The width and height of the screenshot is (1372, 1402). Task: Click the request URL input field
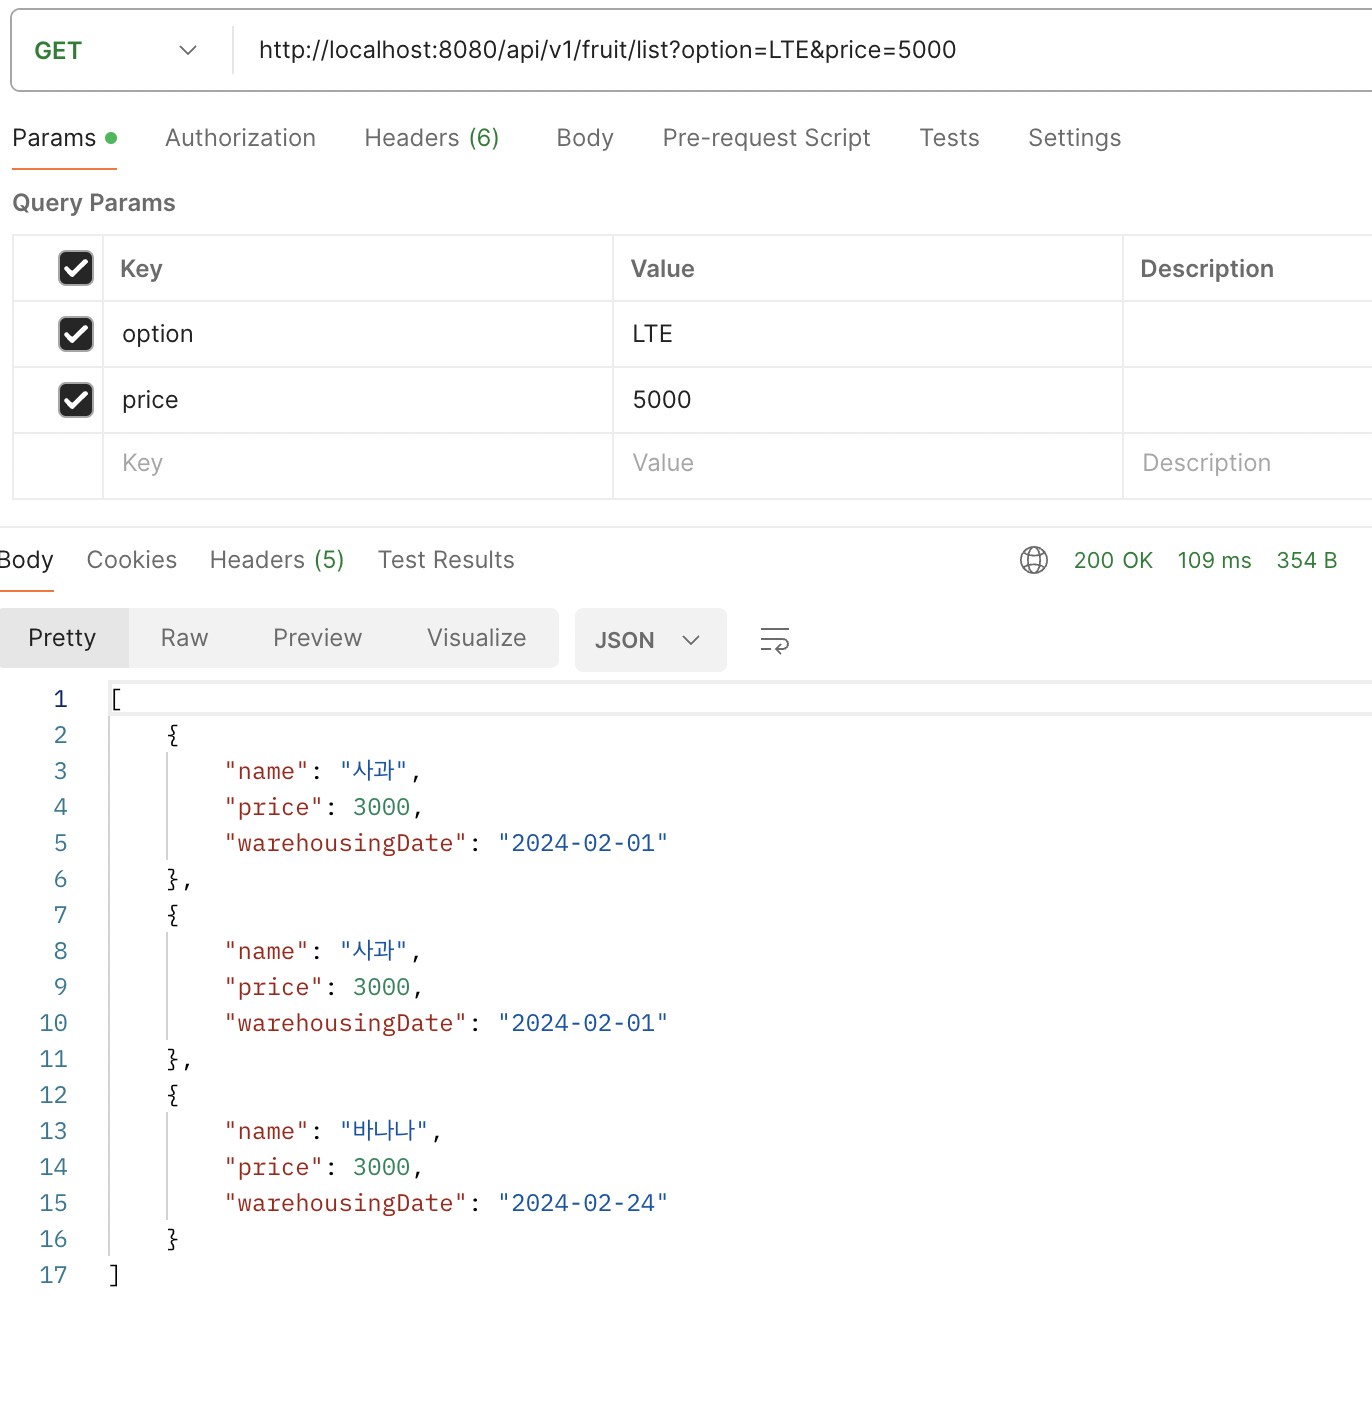(x=800, y=50)
